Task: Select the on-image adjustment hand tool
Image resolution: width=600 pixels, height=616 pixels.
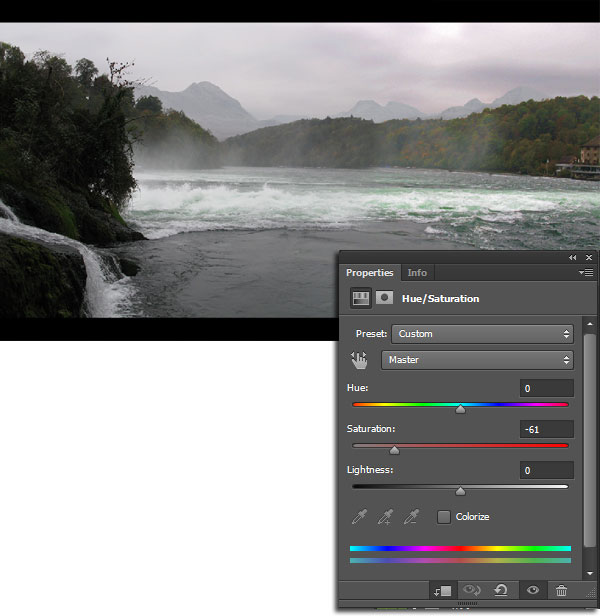Action: [359, 360]
